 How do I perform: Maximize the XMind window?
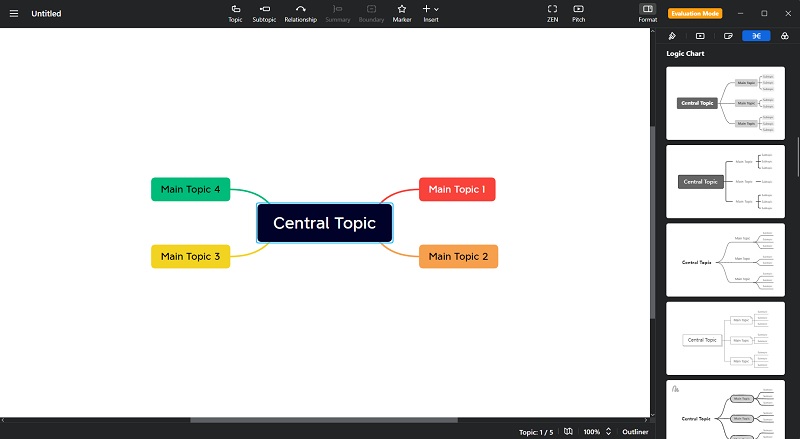[764, 14]
